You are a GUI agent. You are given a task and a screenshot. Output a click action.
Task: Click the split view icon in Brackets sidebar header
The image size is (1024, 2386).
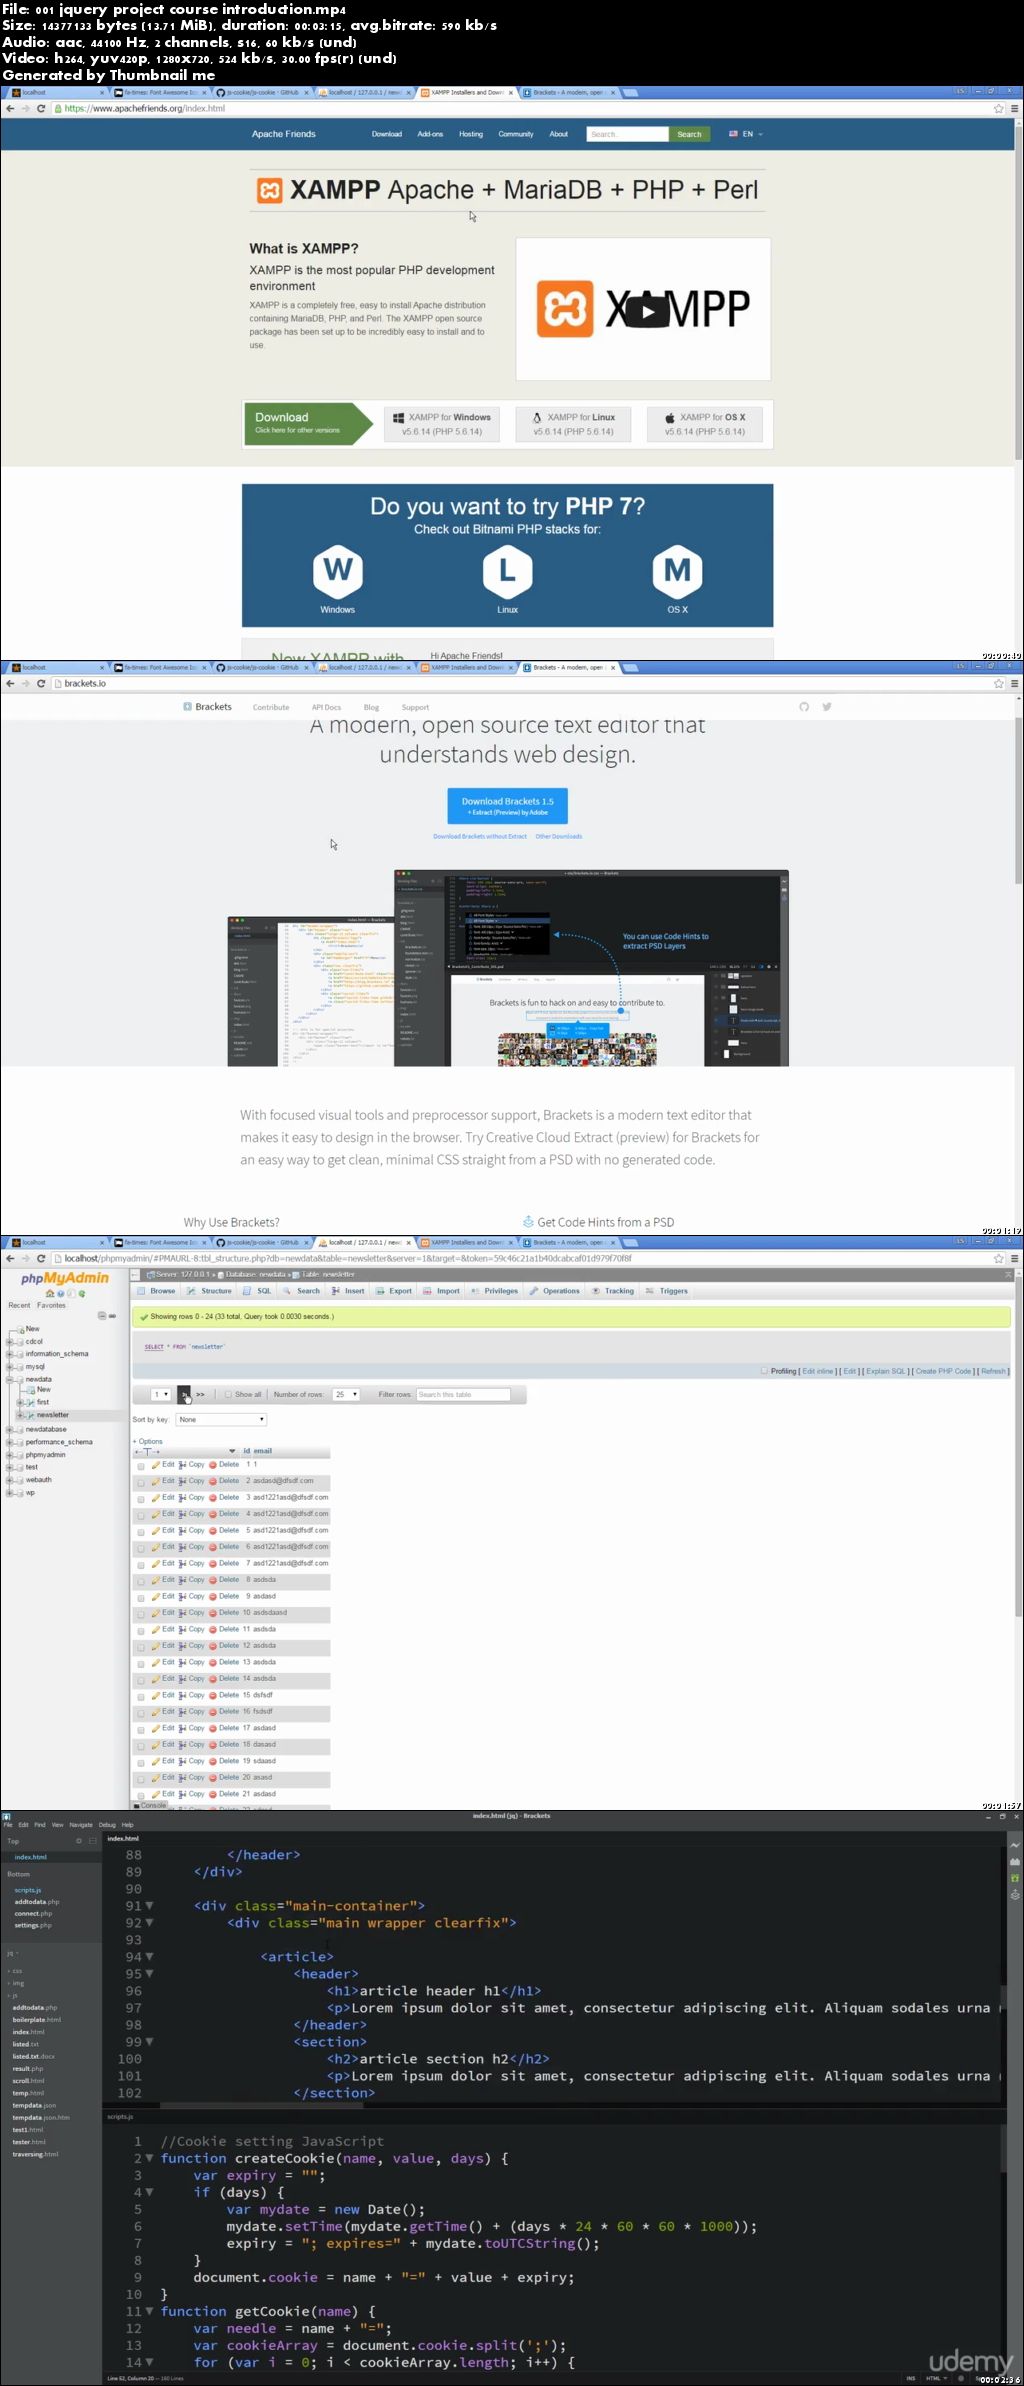click(x=93, y=1841)
